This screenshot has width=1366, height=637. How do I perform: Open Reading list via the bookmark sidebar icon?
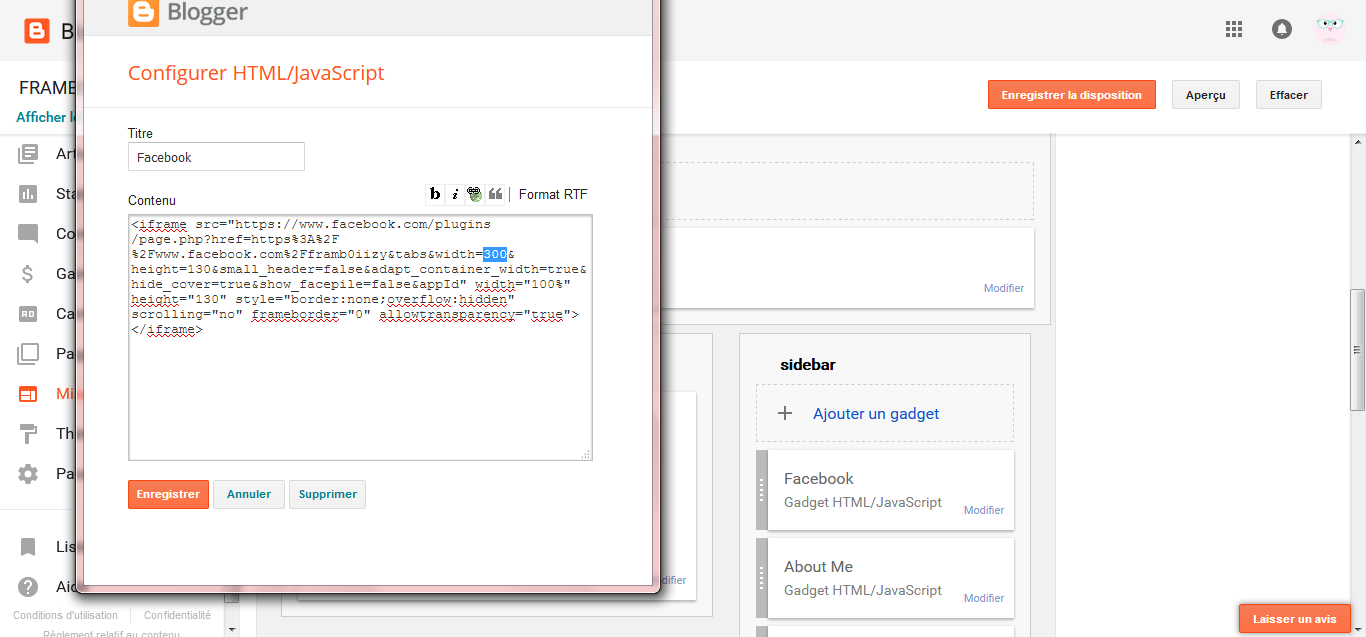28,547
